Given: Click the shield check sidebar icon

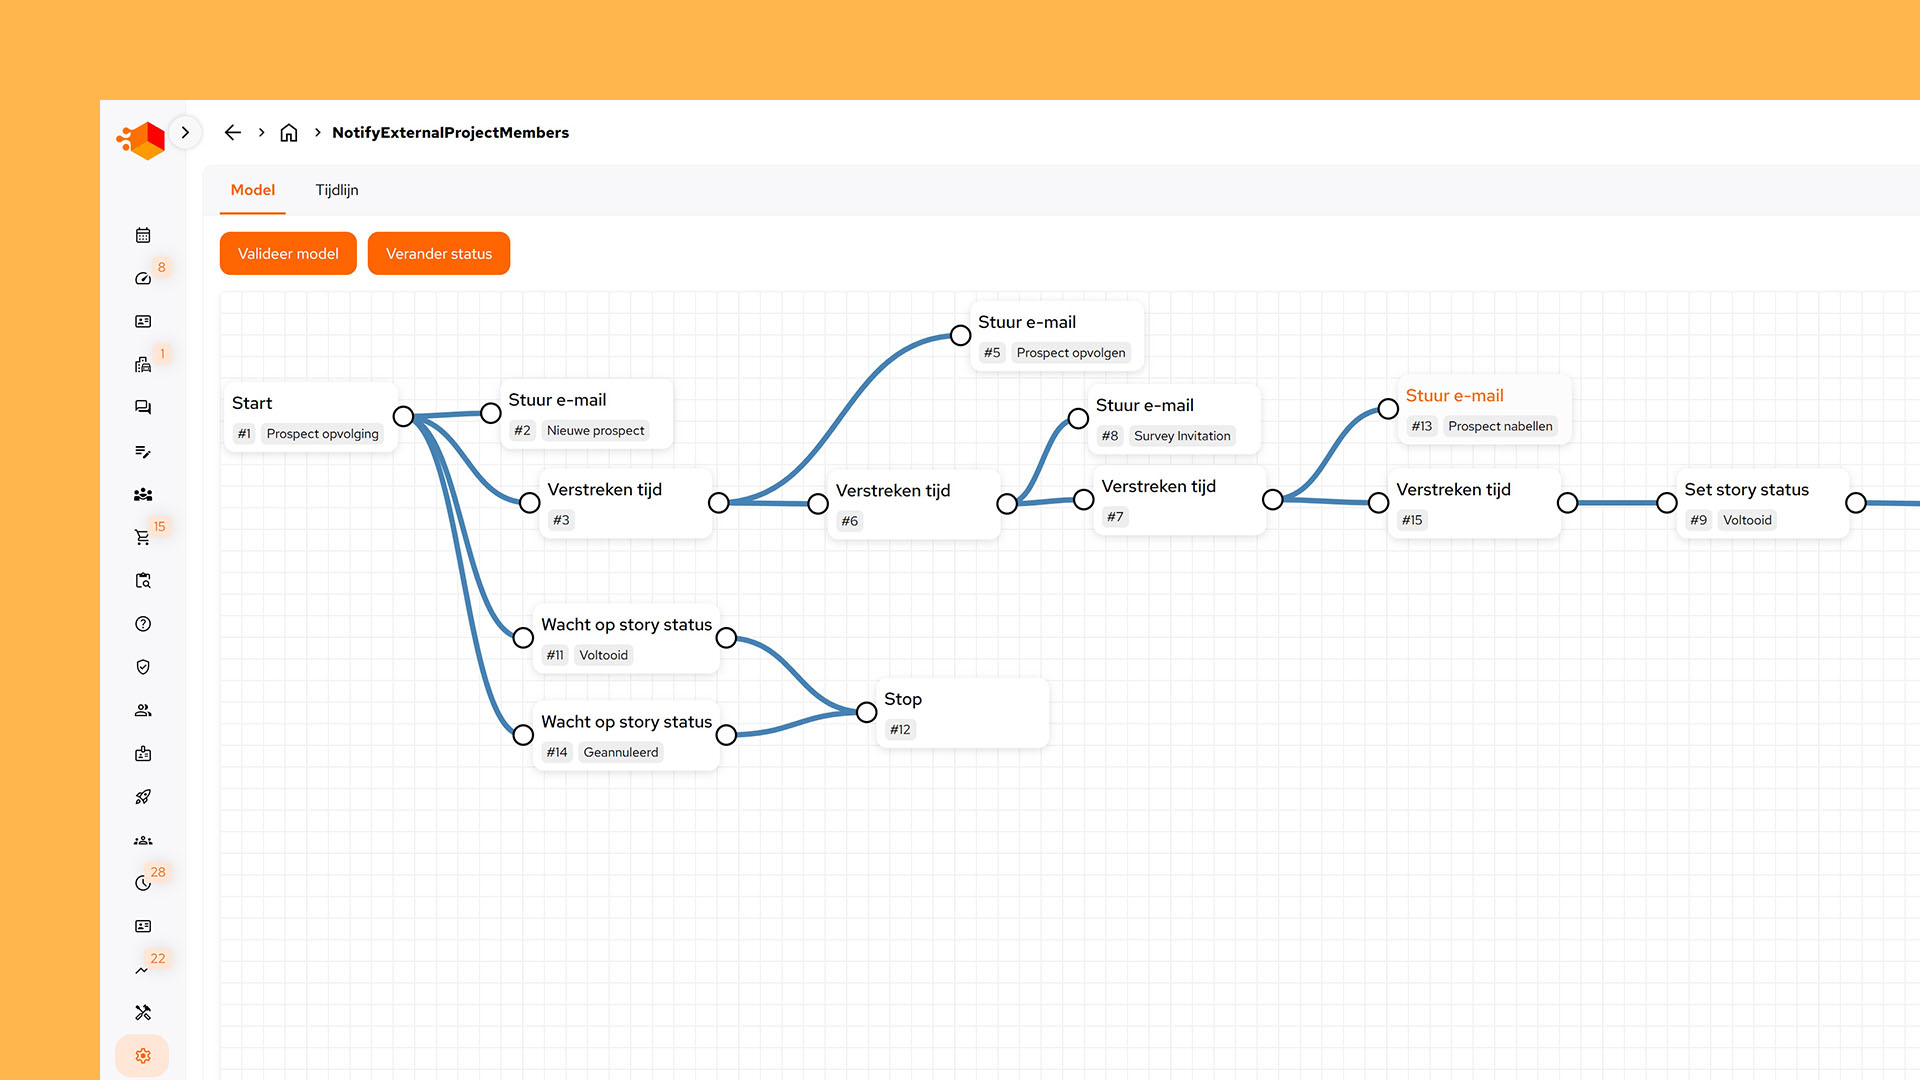Looking at the screenshot, I should [x=143, y=667].
